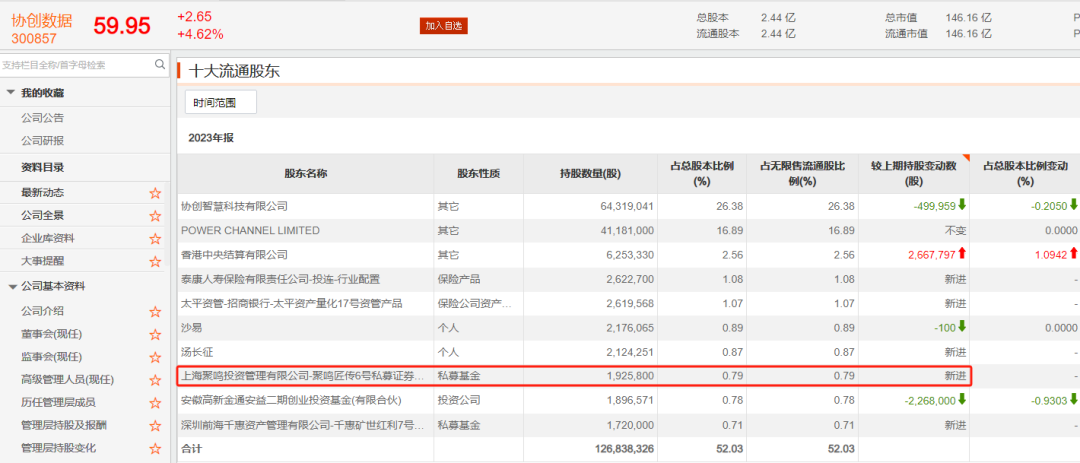
Task: Collapse the 公司基本资料 section
Action: tap(12, 287)
